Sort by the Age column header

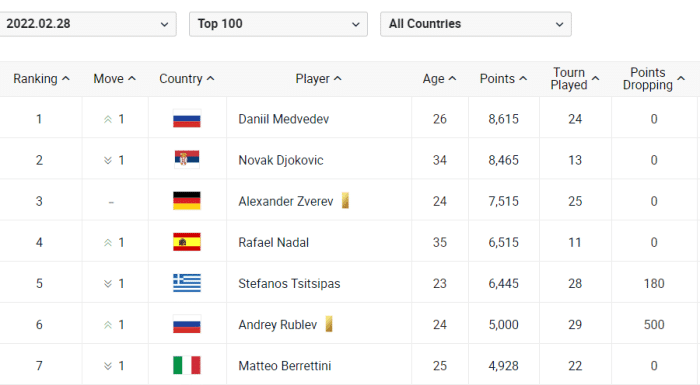(439, 79)
